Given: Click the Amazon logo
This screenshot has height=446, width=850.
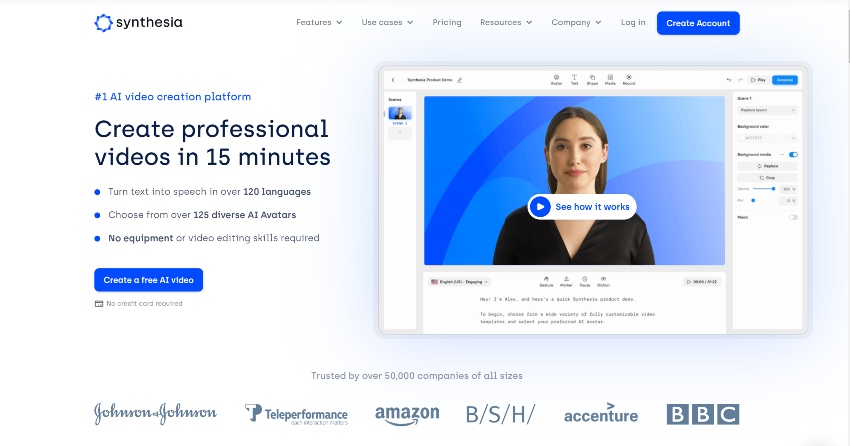Looking at the screenshot, I should click(407, 415).
